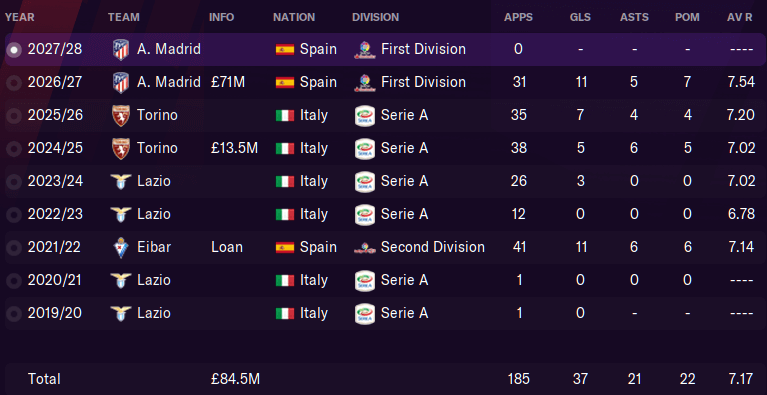767x395 pixels.
Task: Click the Serie A logo in 2022/23 row
Action: point(364,215)
